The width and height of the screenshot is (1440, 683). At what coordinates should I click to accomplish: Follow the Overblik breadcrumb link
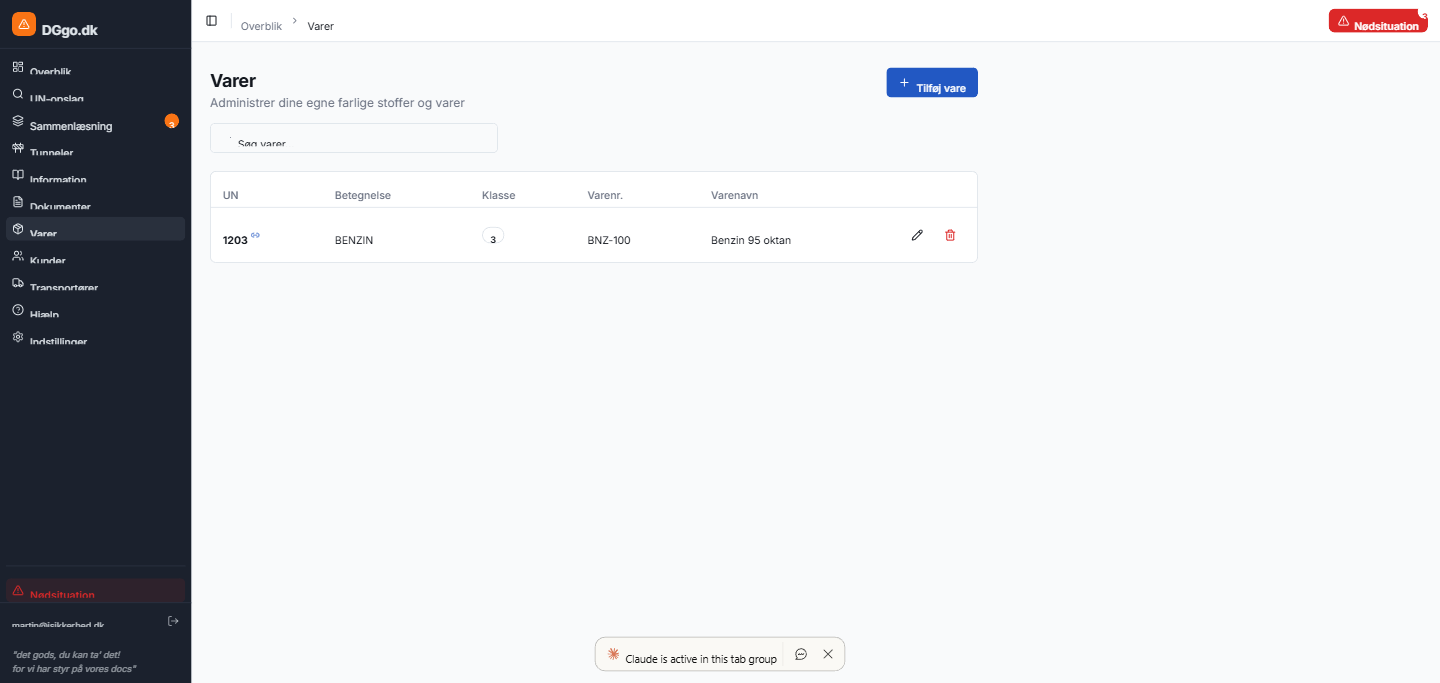pos(261,26)
